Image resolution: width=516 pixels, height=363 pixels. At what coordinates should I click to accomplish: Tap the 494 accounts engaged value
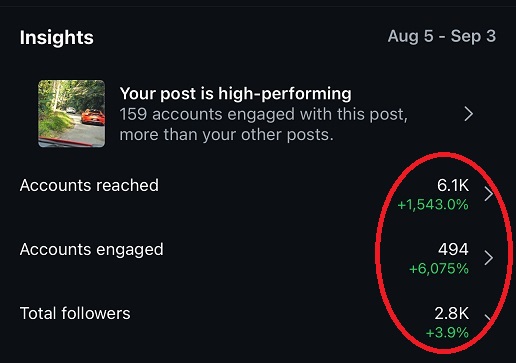tap(453, 249)
